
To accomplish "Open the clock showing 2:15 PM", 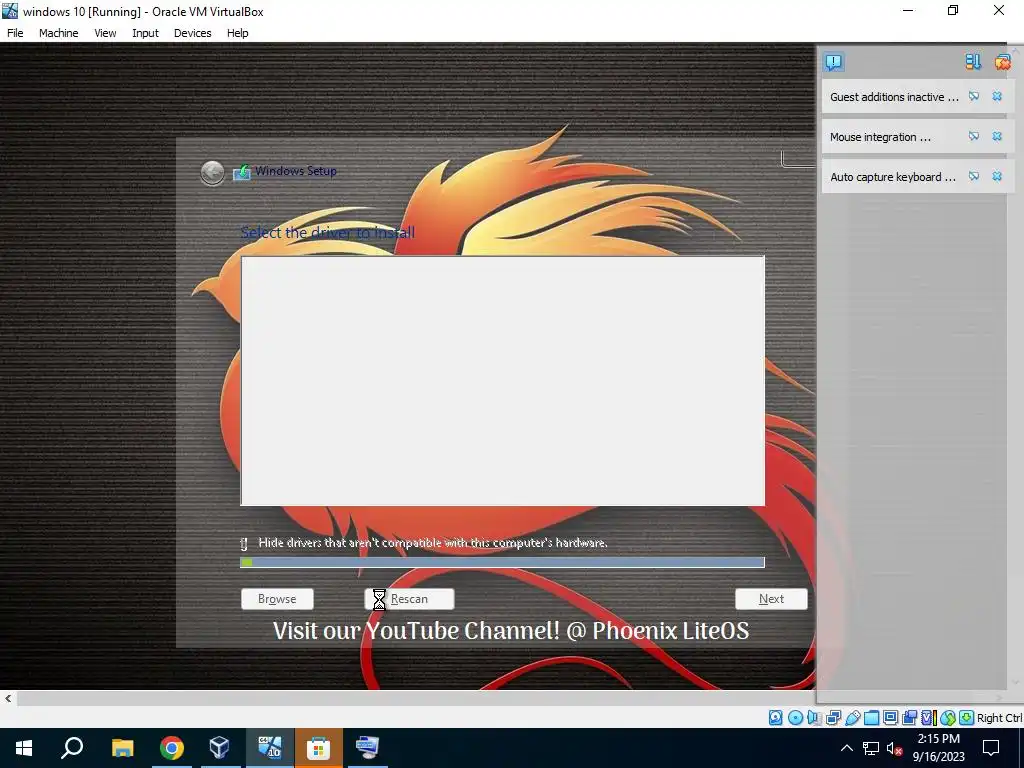I will [x=938, y=748].
